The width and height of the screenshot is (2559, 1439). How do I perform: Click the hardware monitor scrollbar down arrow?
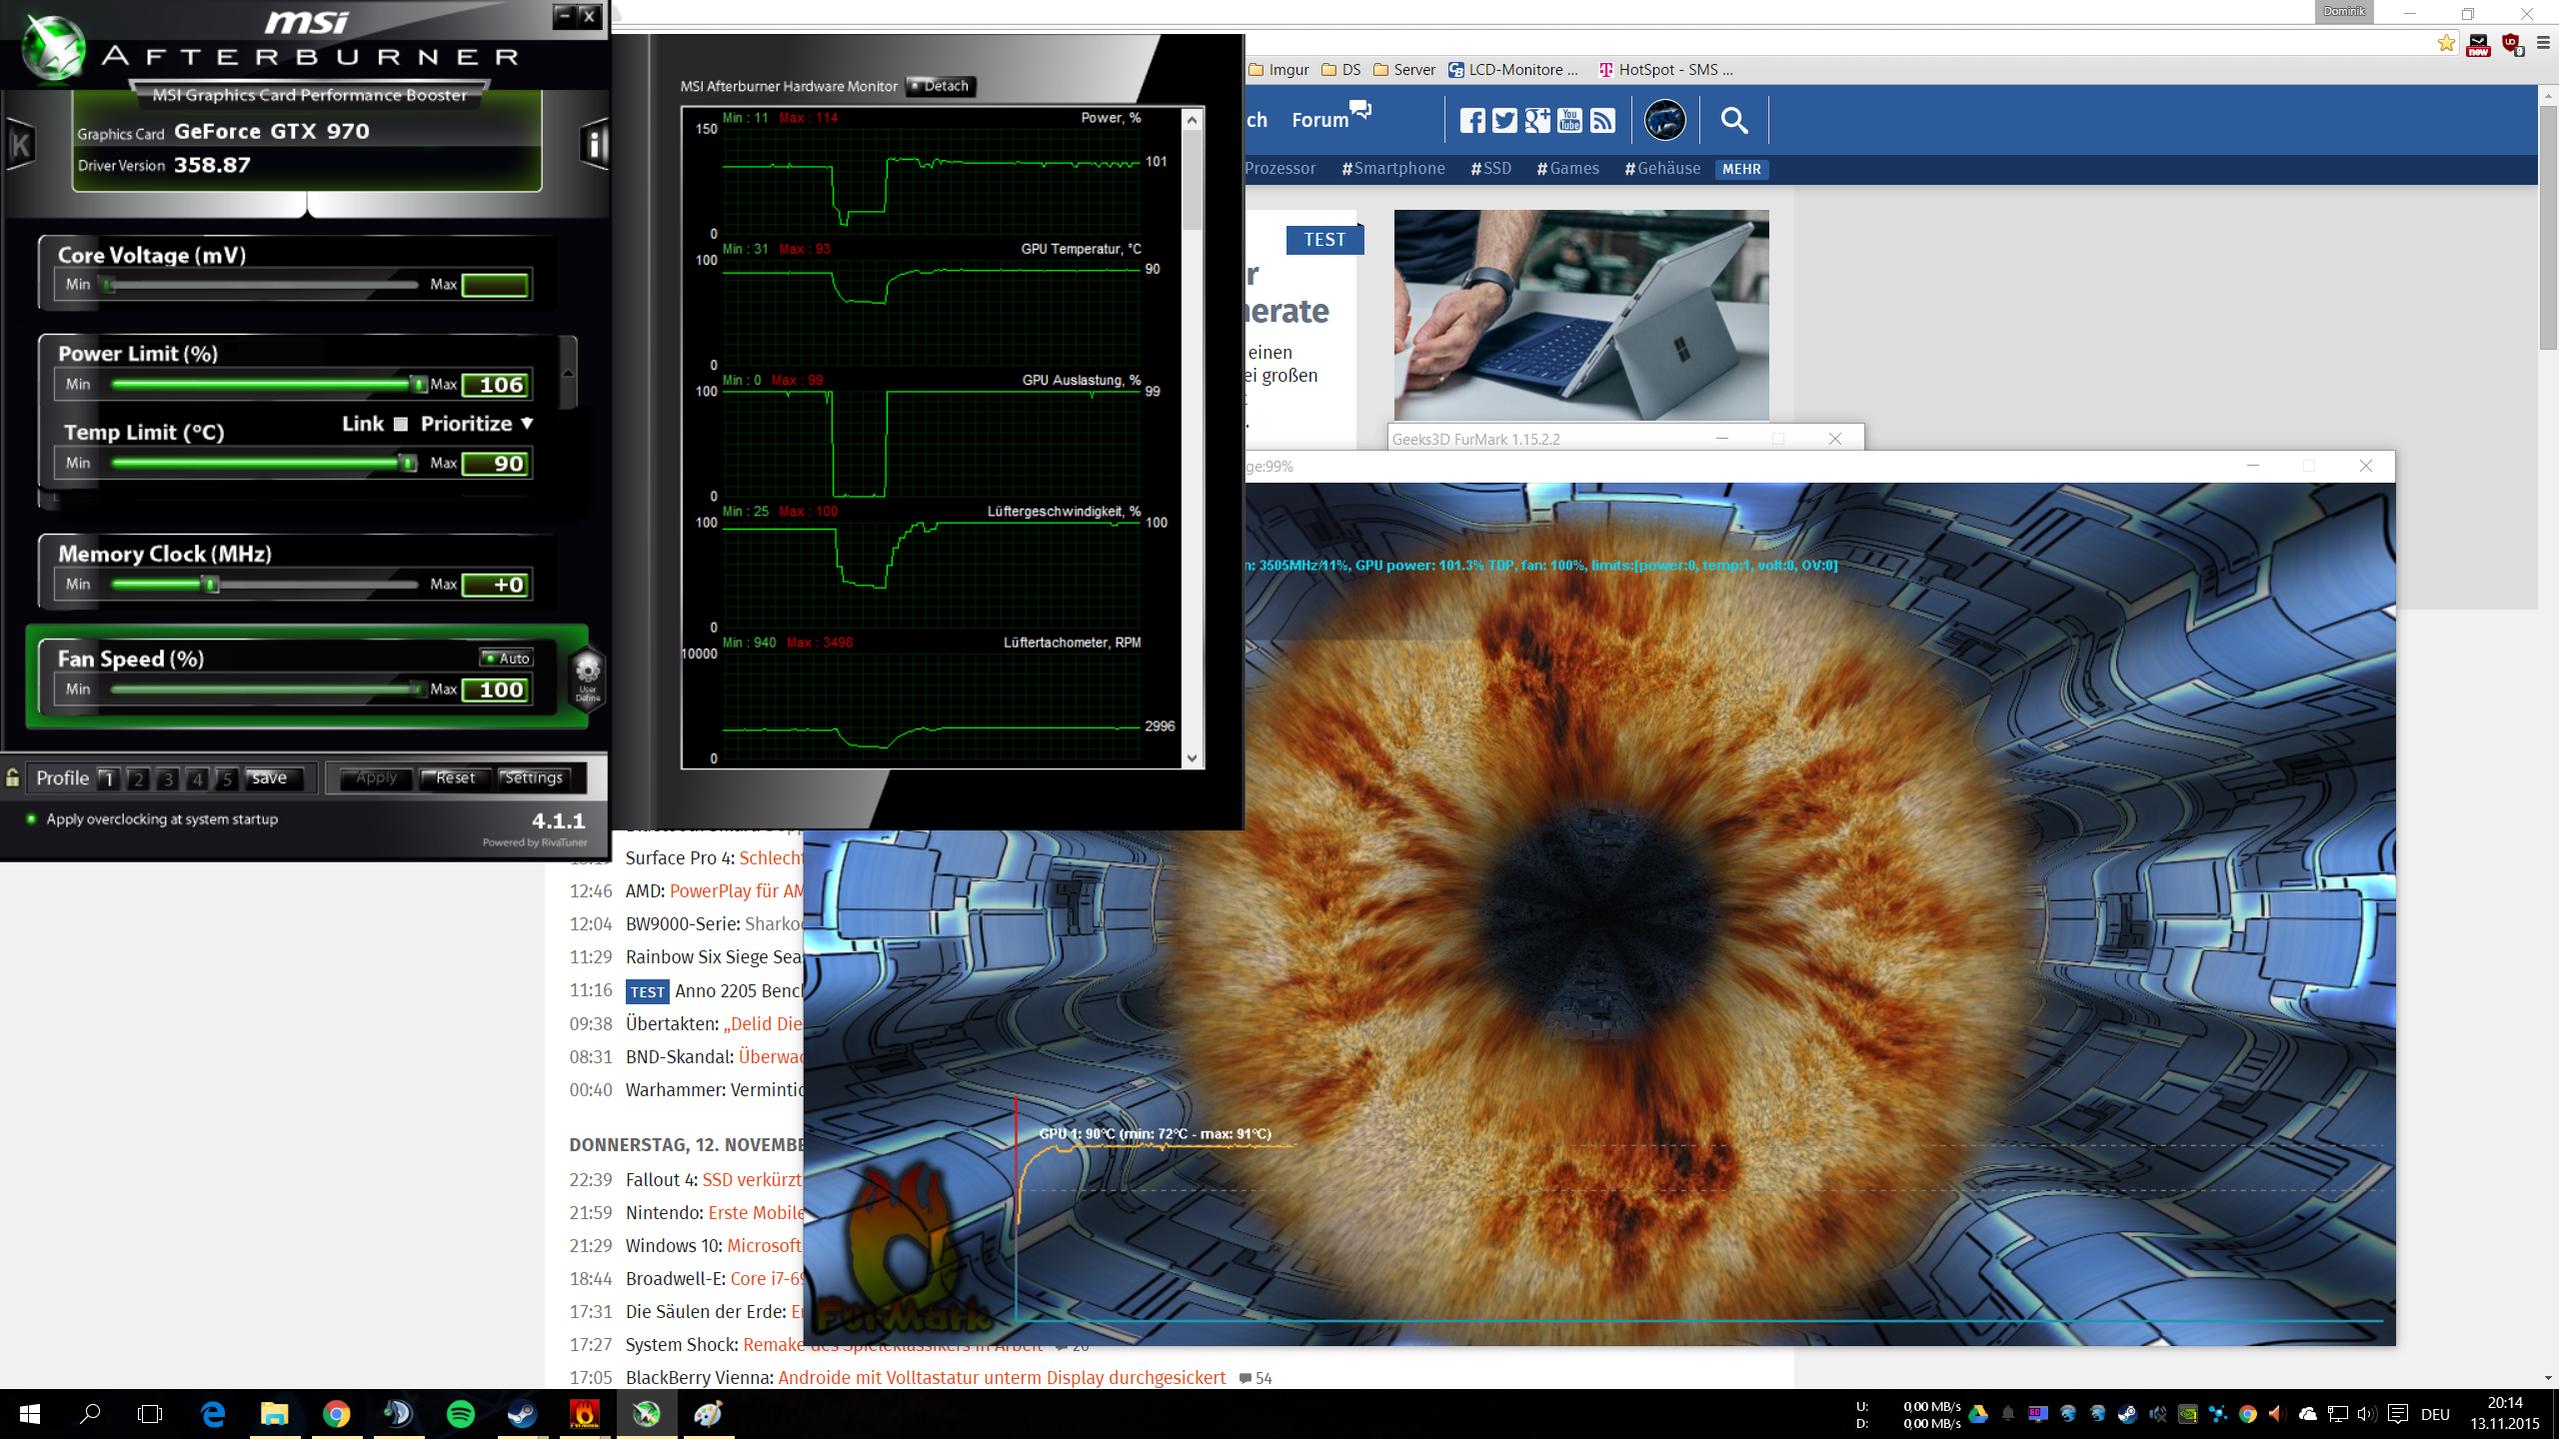coord(1191,758)
